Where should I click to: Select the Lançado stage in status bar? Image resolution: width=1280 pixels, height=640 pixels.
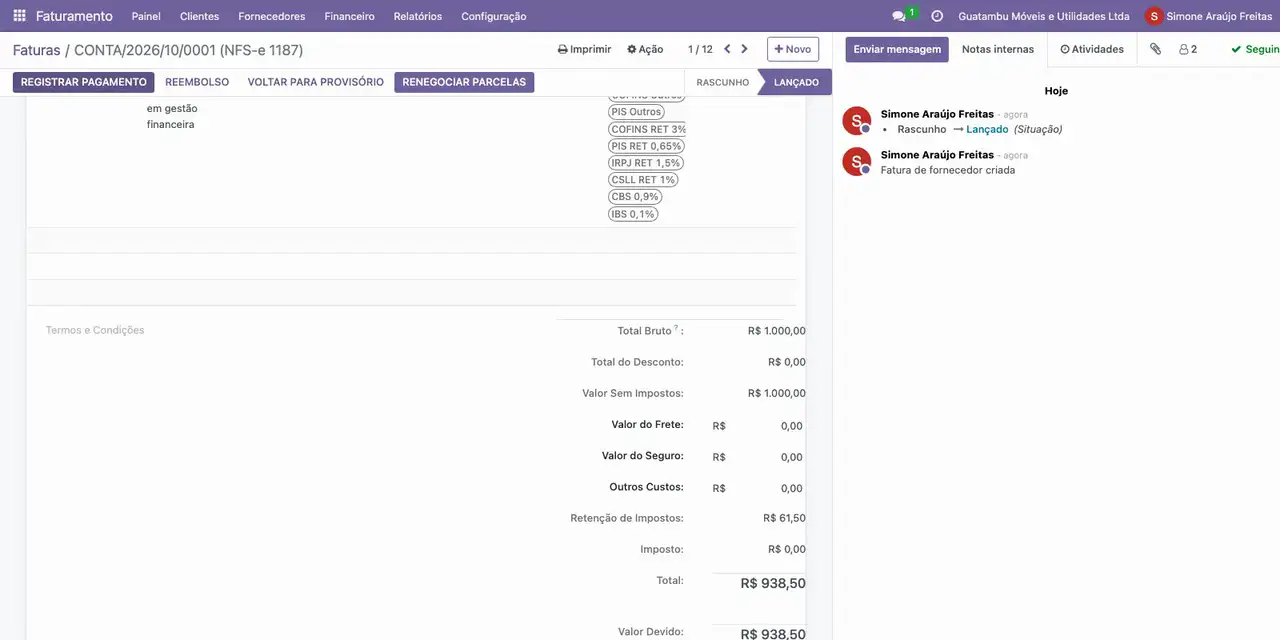pyautogui.click(x=796, y=82)
